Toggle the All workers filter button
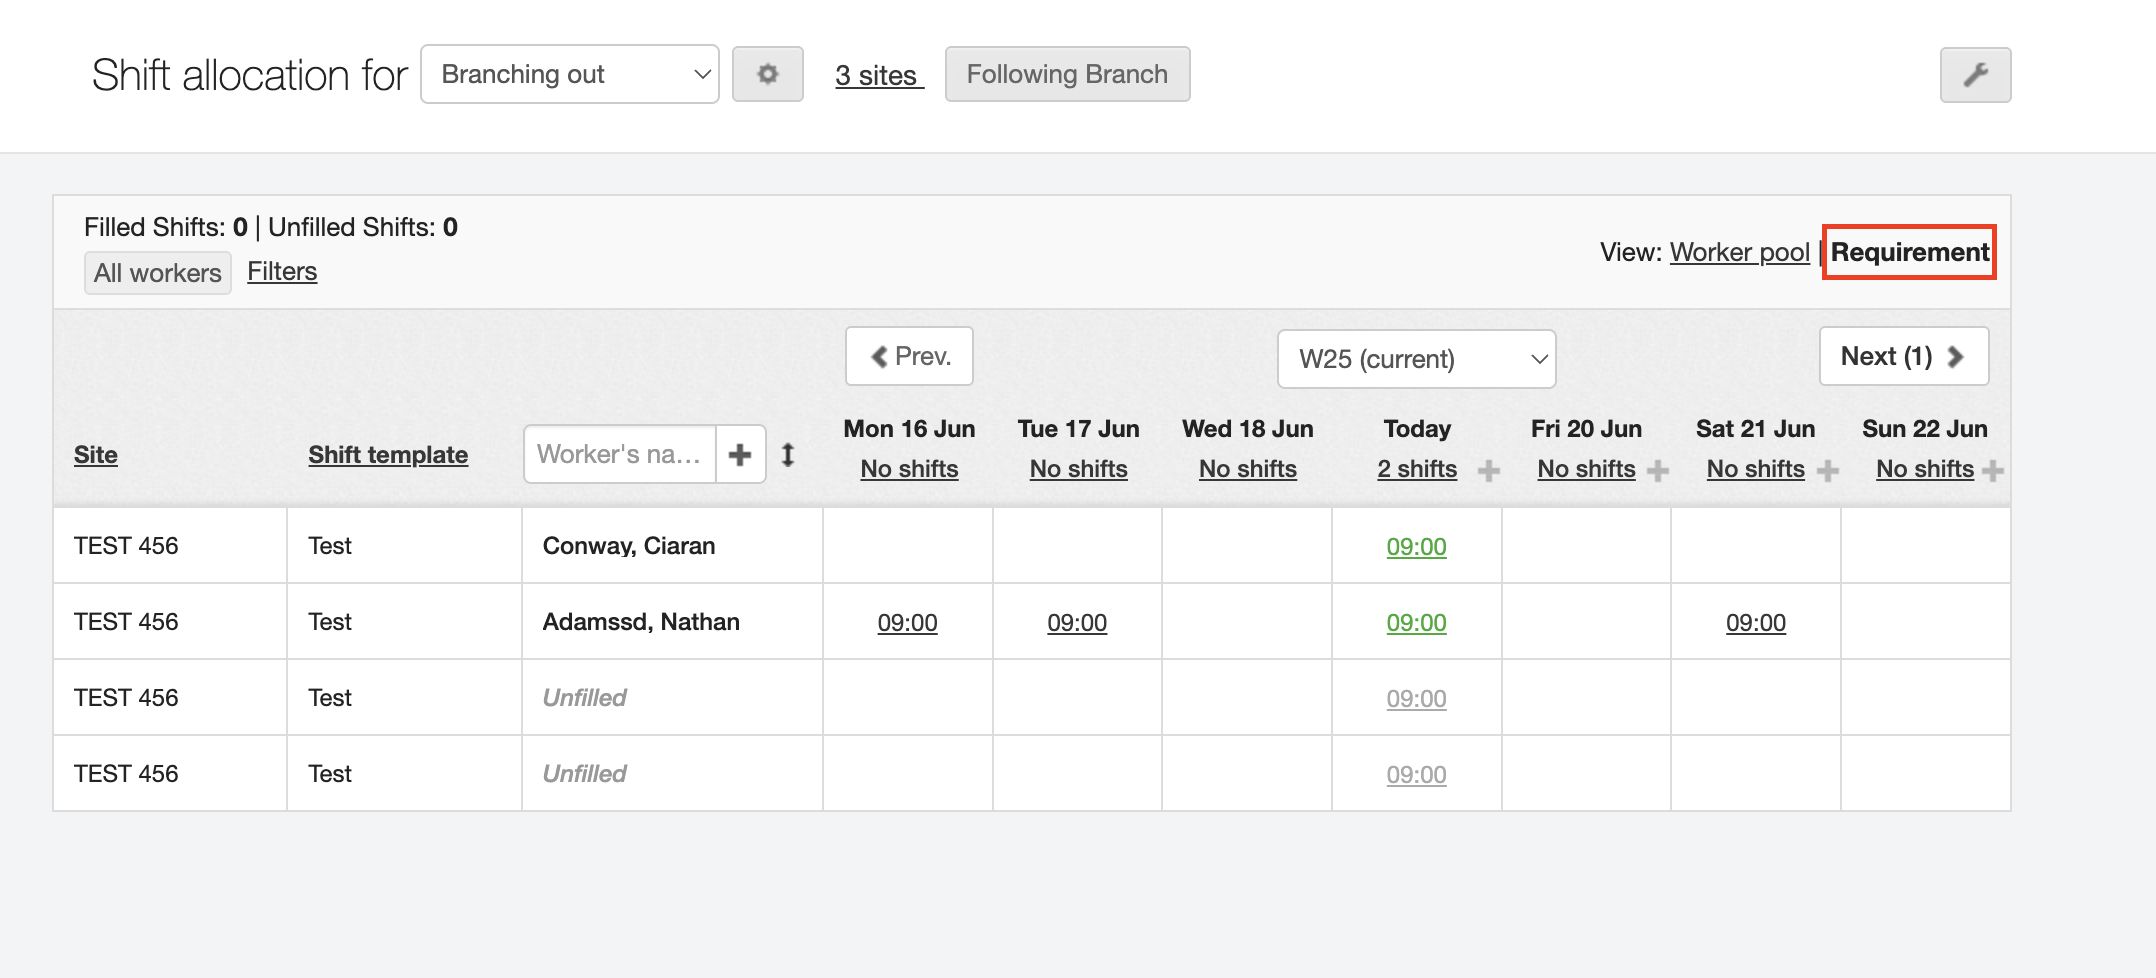 tap(158, 273)
